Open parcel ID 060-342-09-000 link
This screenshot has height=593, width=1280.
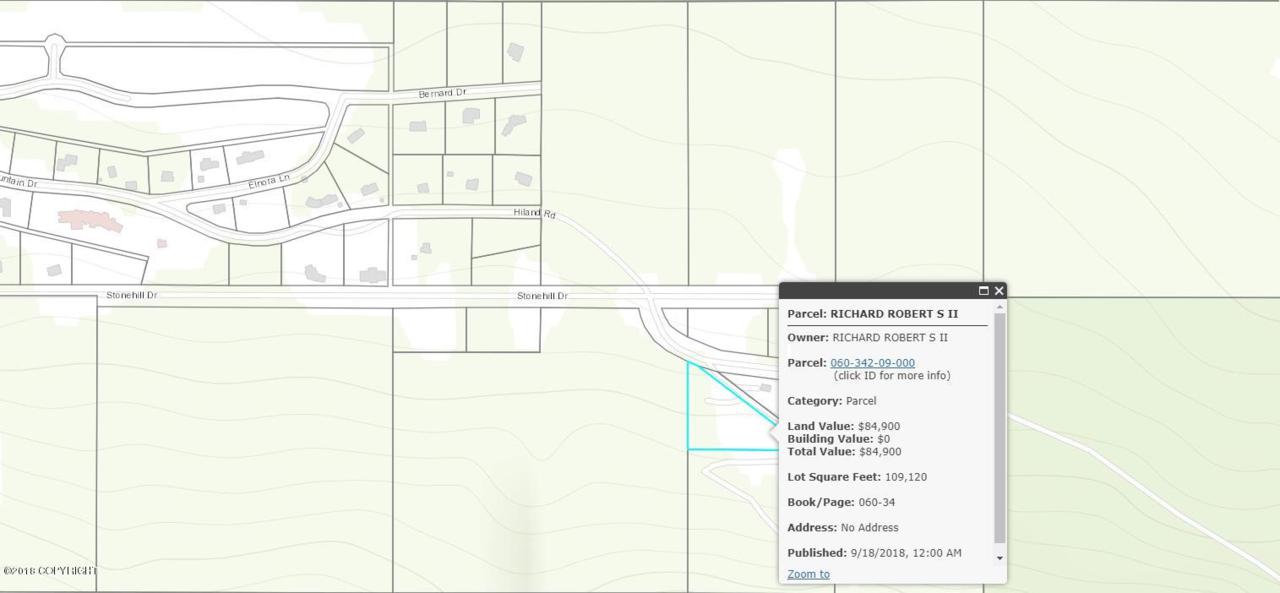pyautogui.click(x=872, y=363)
